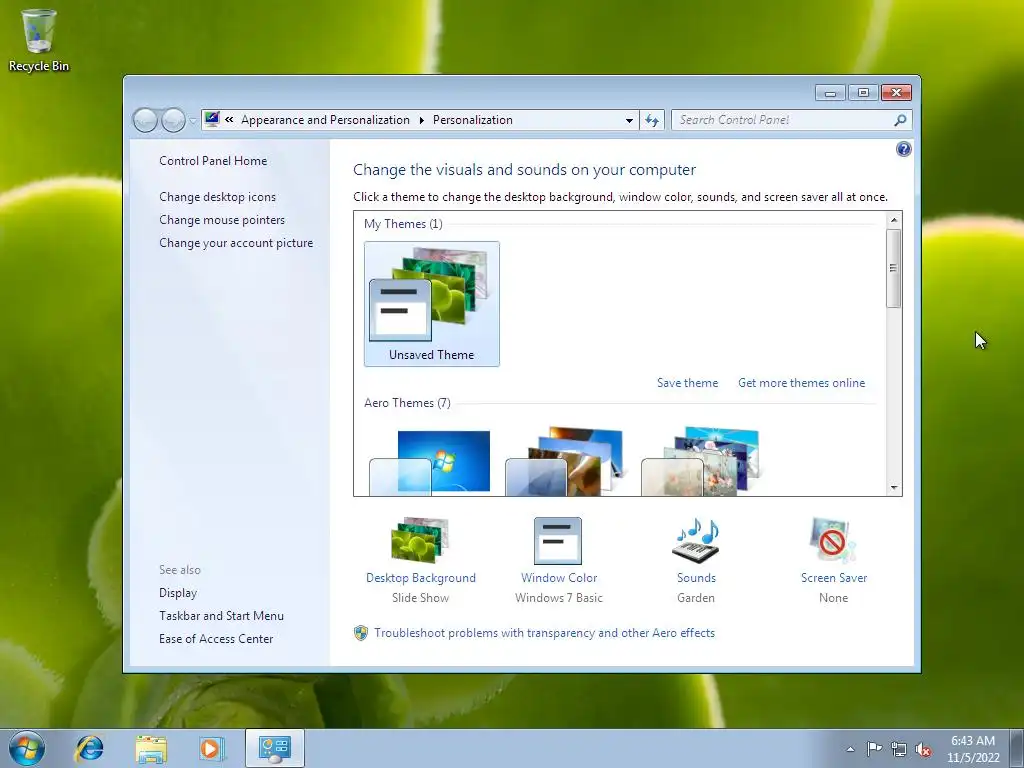Image resolution: width=1024 pixels, height=768 pixels.
Task: Click the theme list scroll up arrow
Action: point(893,220)
